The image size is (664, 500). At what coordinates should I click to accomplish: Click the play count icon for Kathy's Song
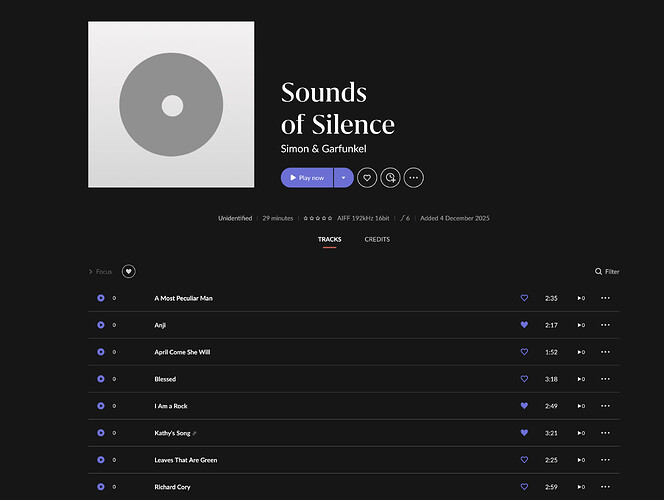pos(581,433)
